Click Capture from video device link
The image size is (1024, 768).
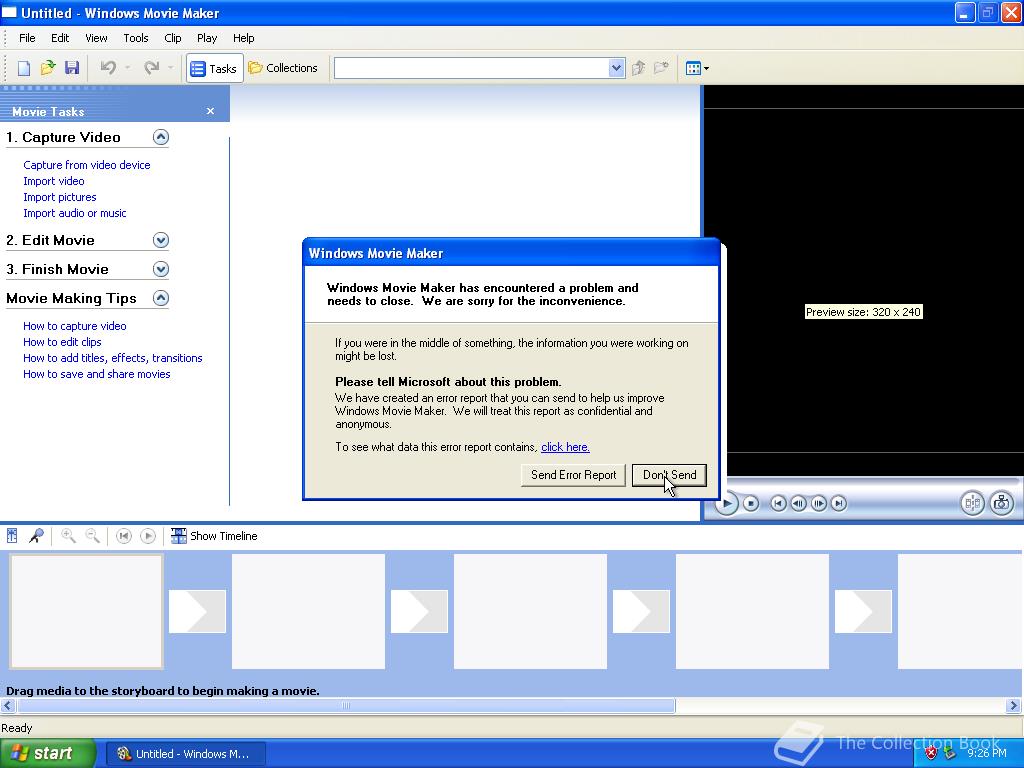(87, 165)
